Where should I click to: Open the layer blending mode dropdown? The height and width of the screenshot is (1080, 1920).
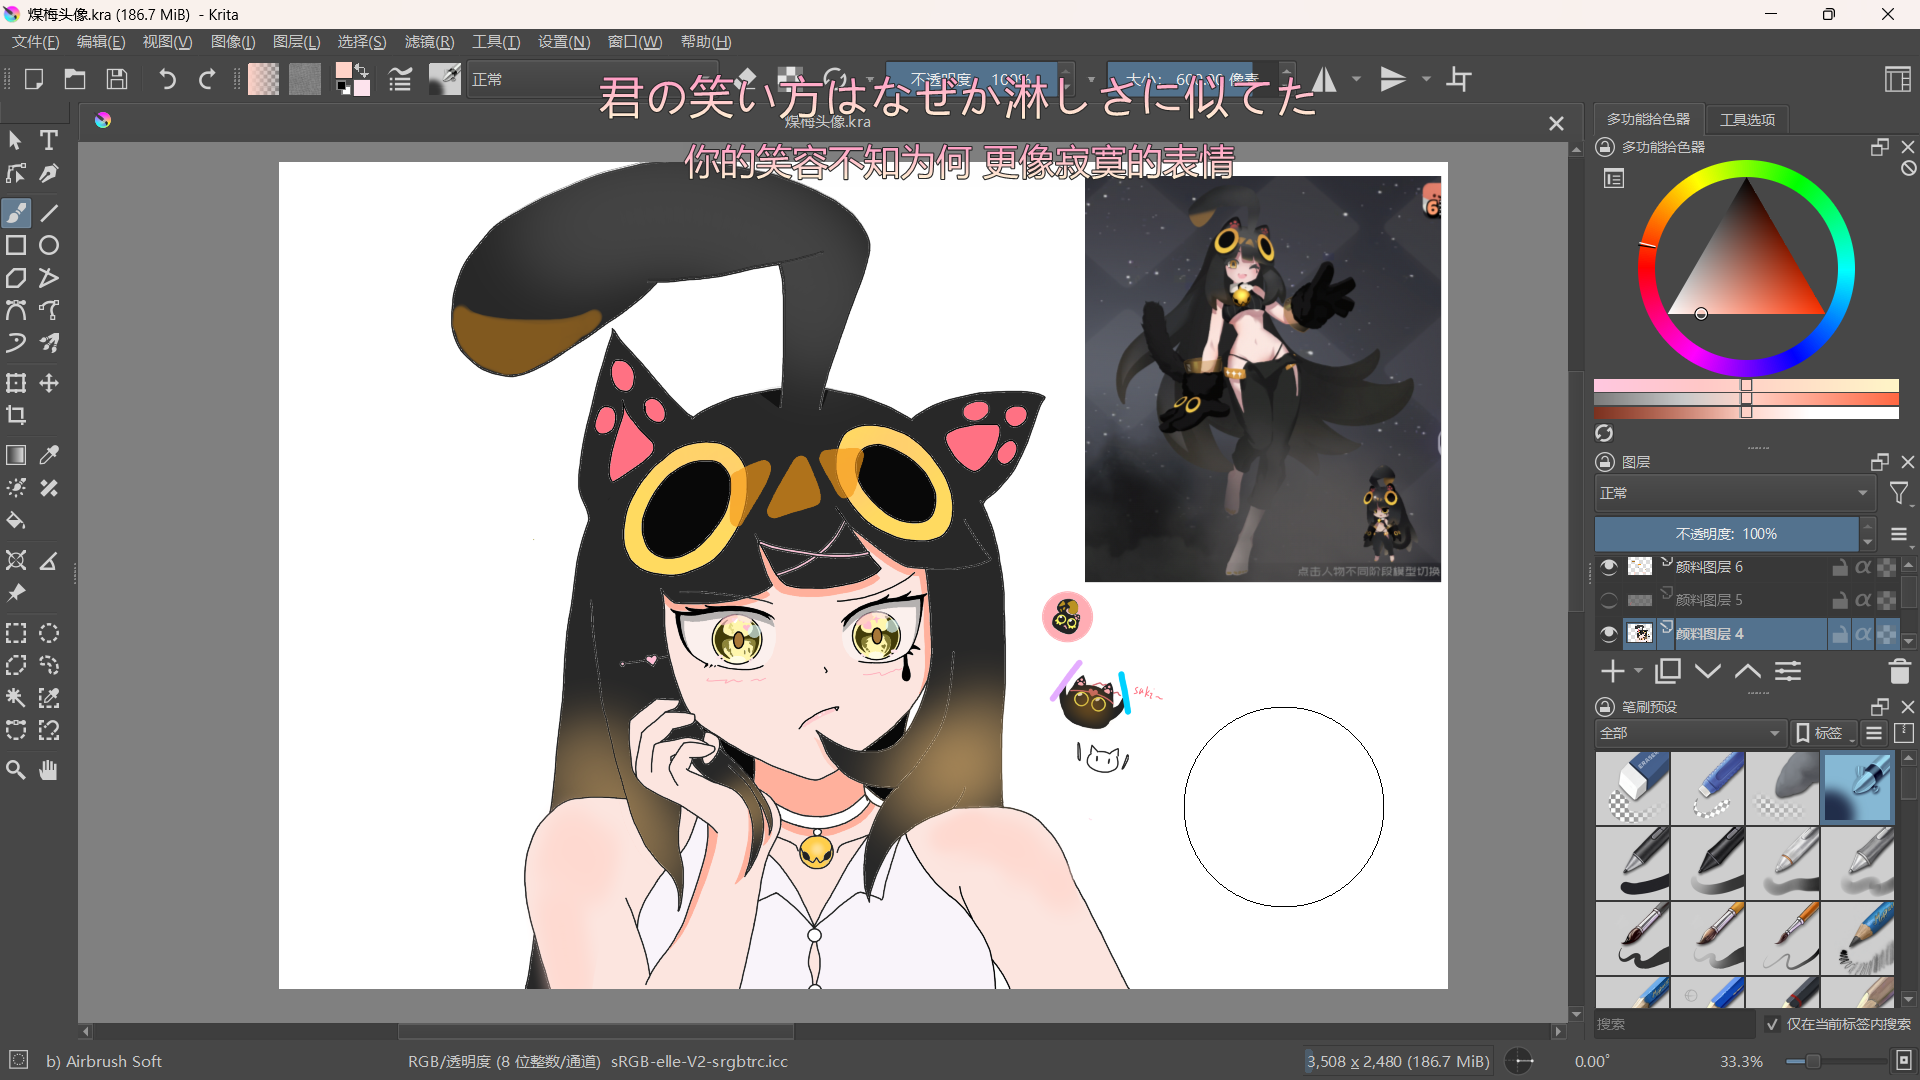(x=1735, y=493)
